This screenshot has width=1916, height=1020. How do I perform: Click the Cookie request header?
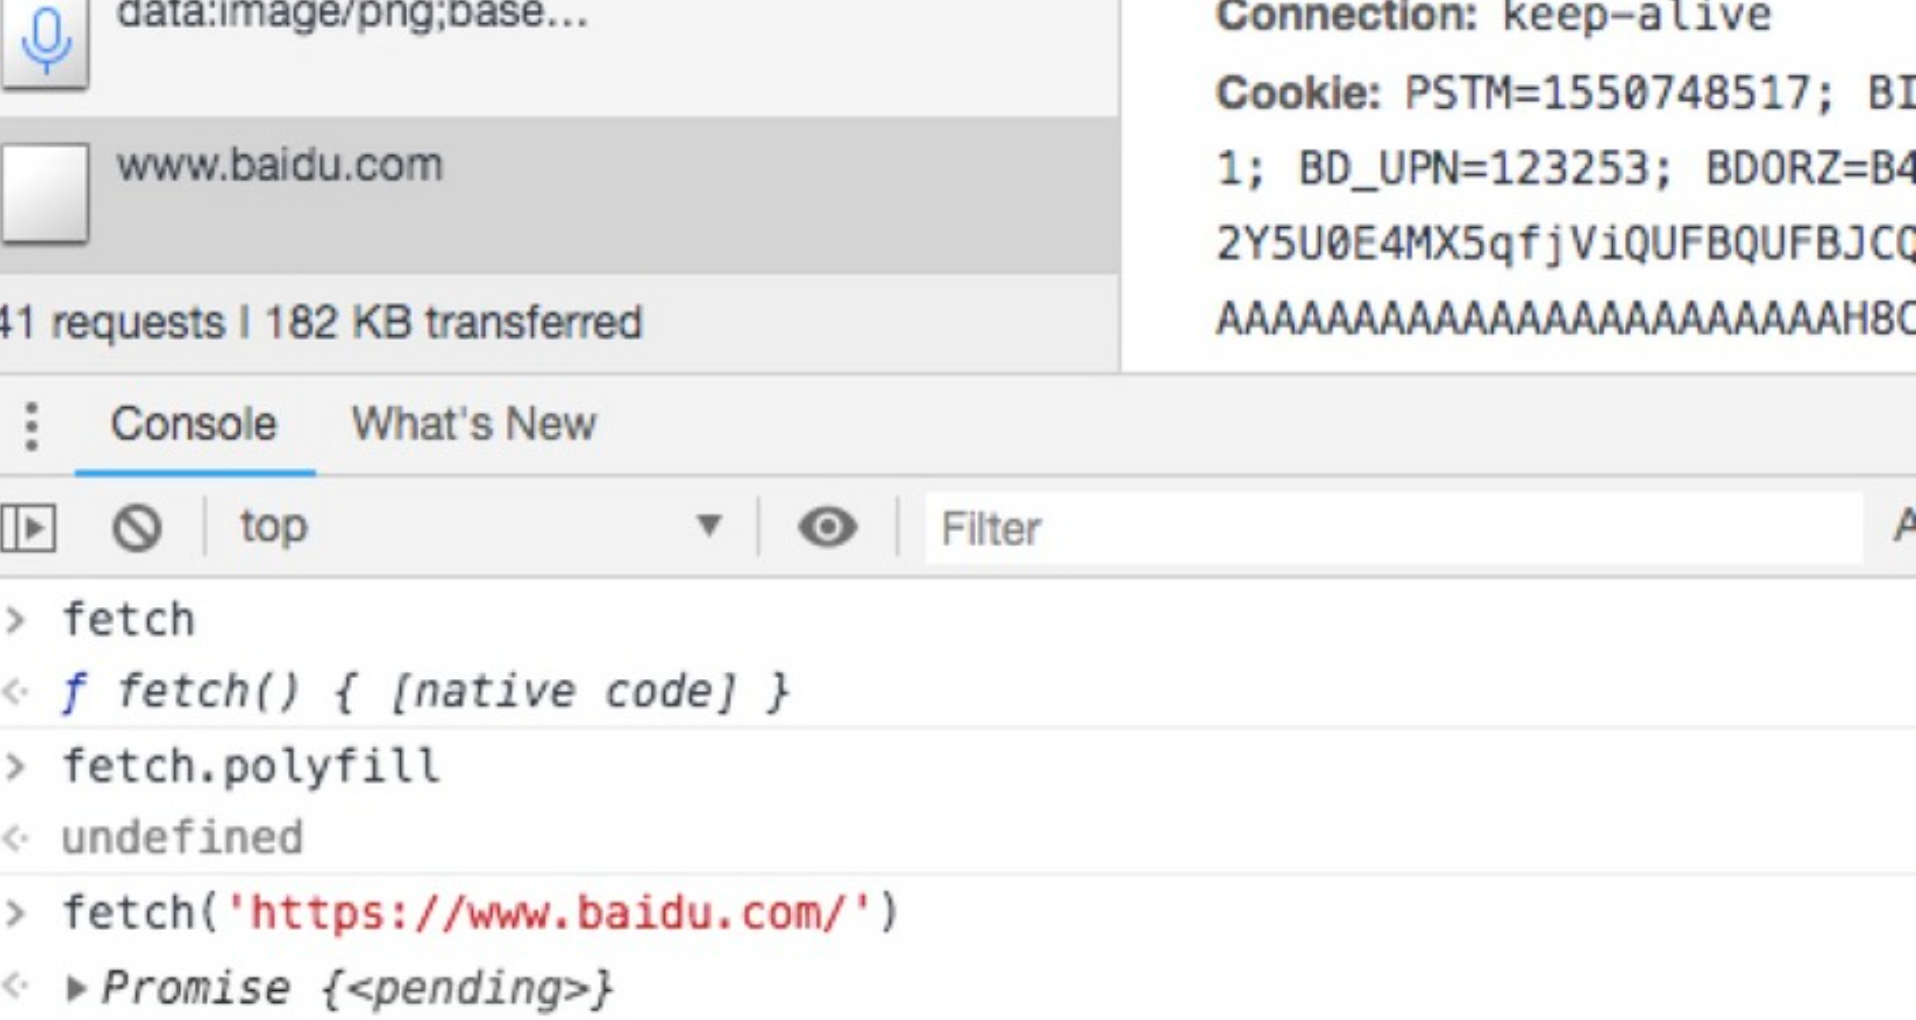point(1296,94)
